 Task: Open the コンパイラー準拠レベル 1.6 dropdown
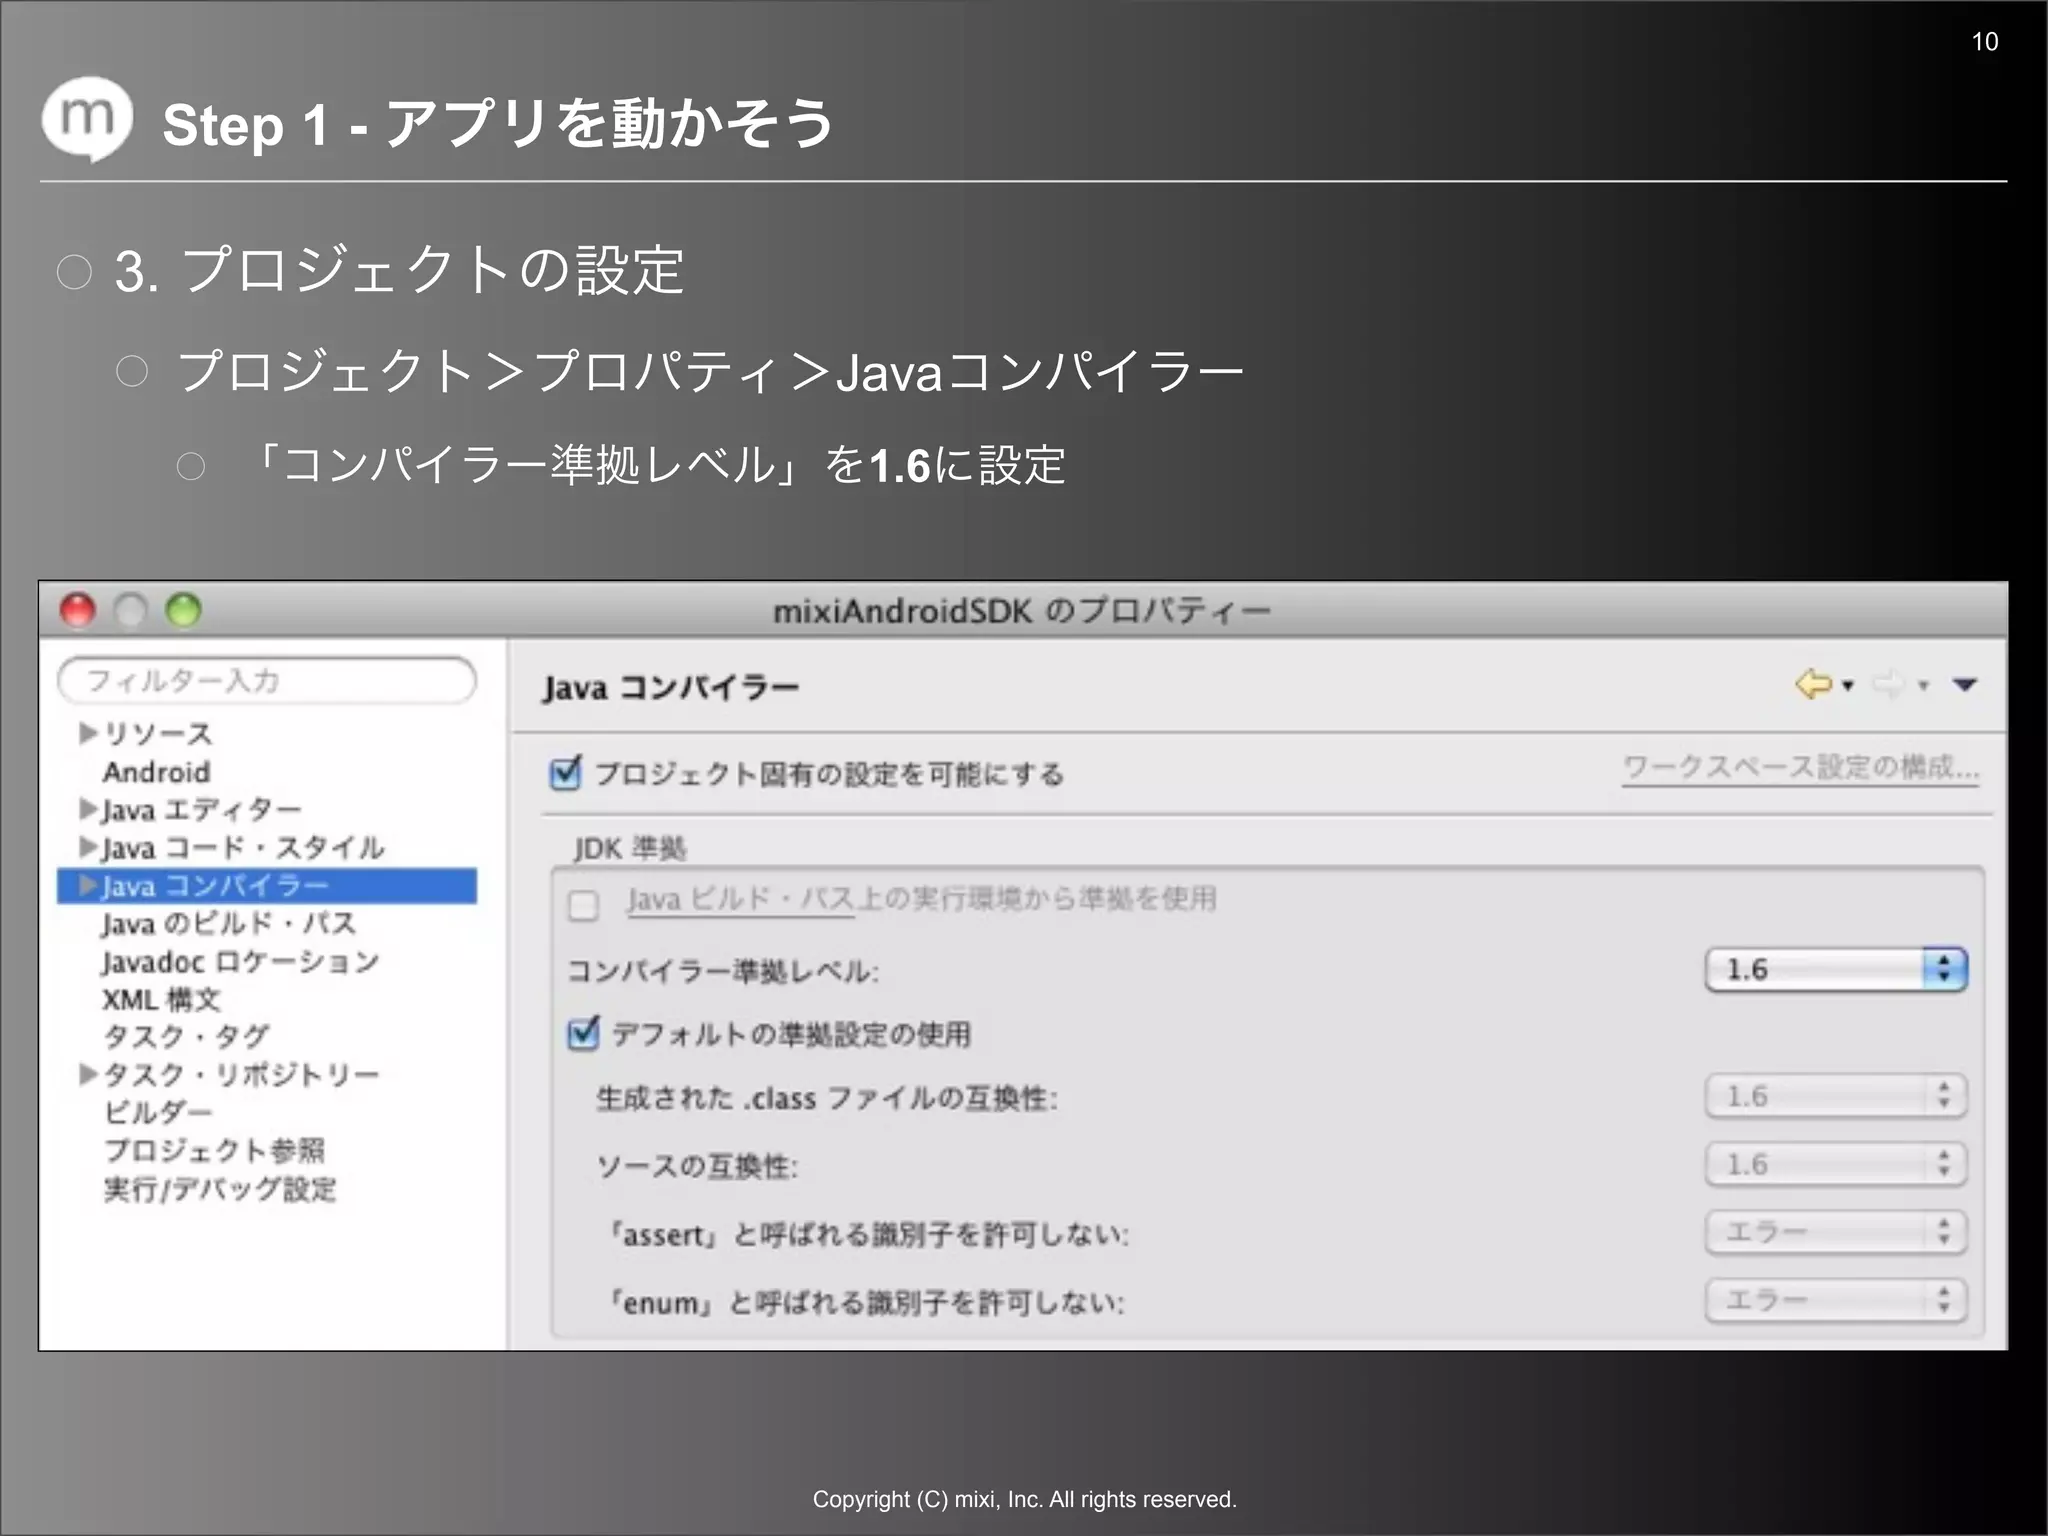point(1835,969)
